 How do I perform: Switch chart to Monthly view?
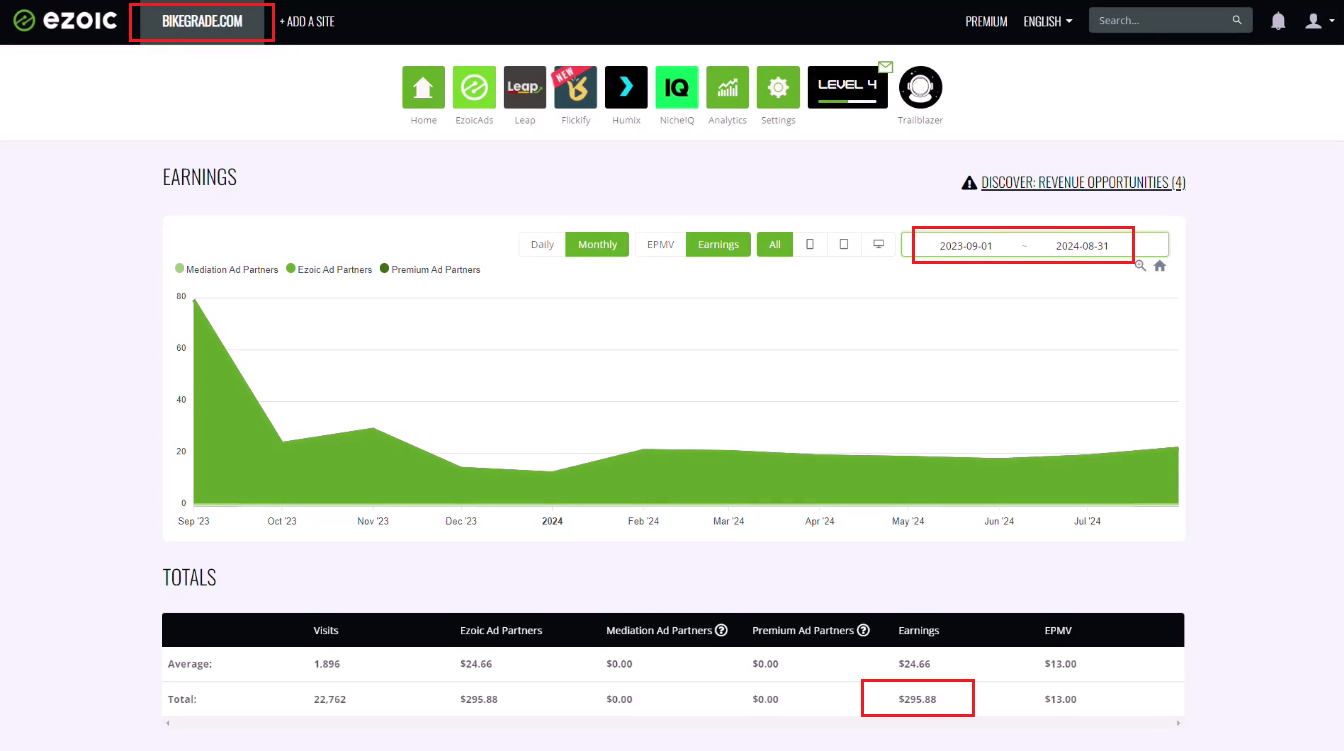598,244
